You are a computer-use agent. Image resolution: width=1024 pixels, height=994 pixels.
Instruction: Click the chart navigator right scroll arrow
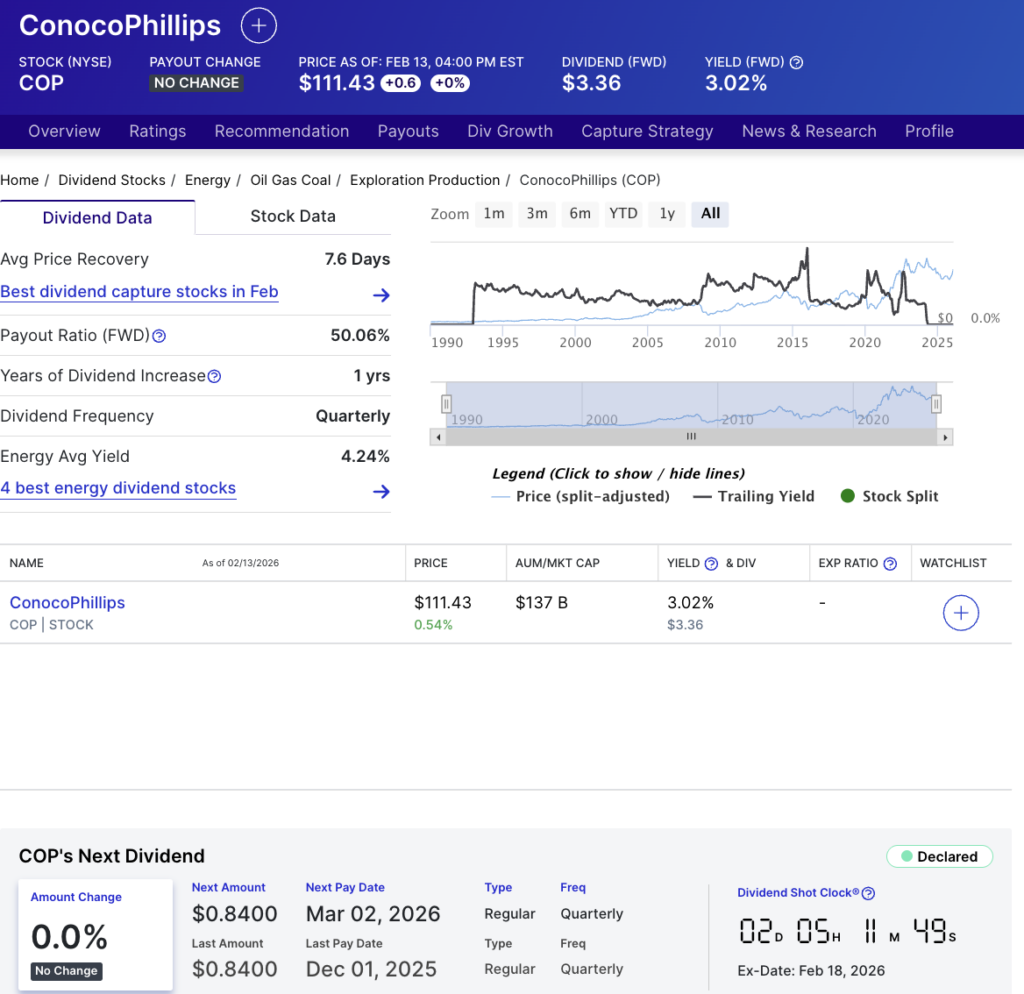946,437
